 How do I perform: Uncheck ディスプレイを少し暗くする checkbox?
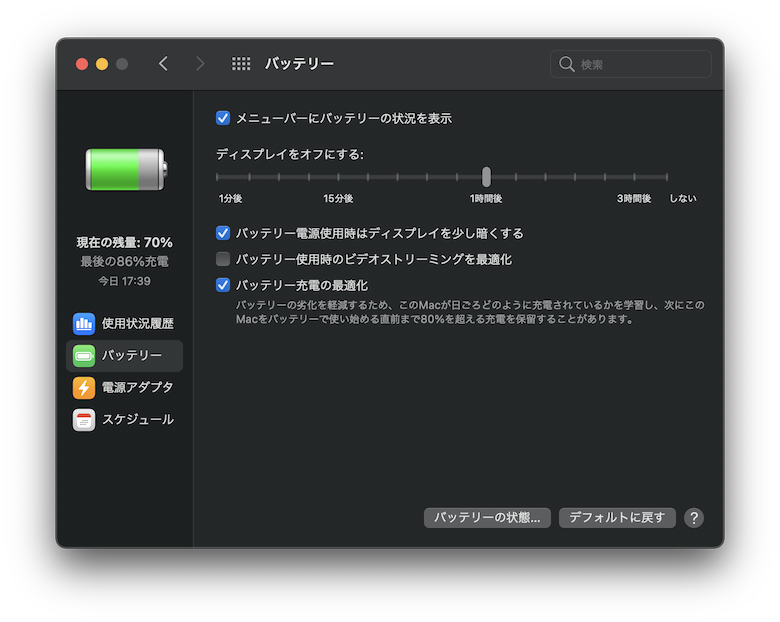(223, 233)
